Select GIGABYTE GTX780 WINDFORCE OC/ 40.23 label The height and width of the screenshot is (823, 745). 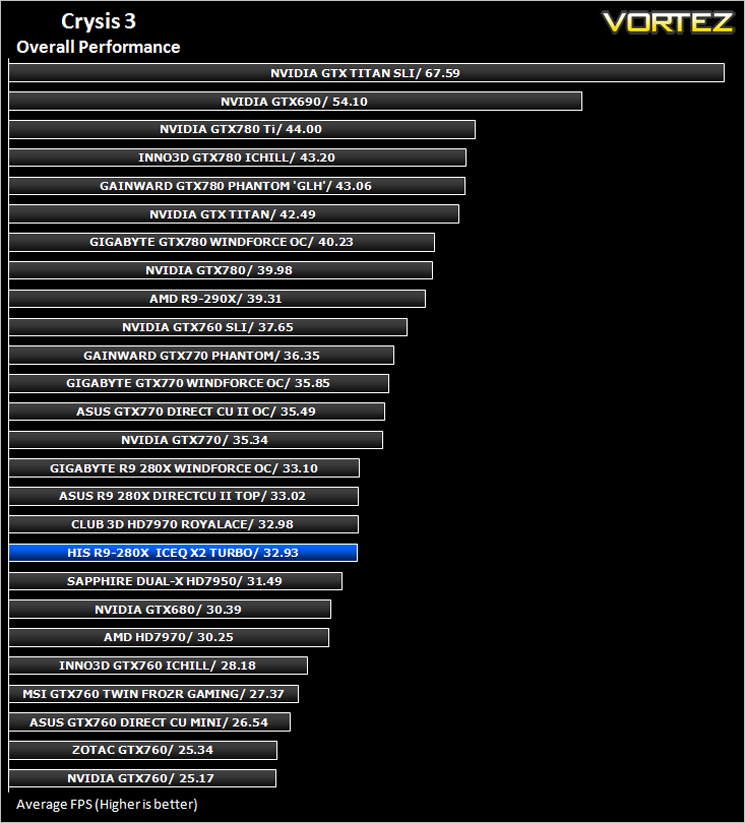tap(221, 242)
